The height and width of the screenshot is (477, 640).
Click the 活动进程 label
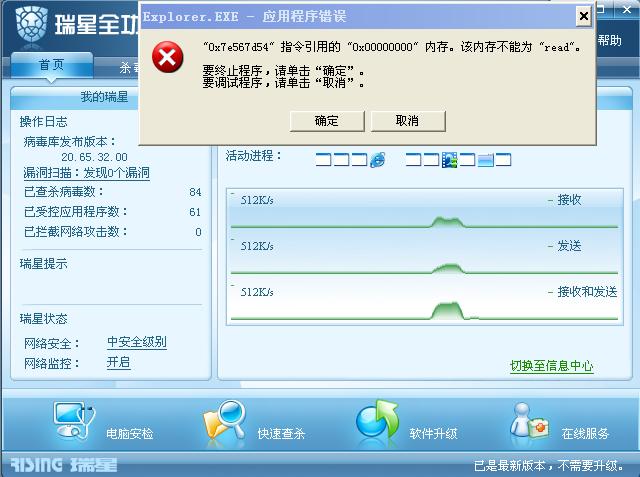253,155
